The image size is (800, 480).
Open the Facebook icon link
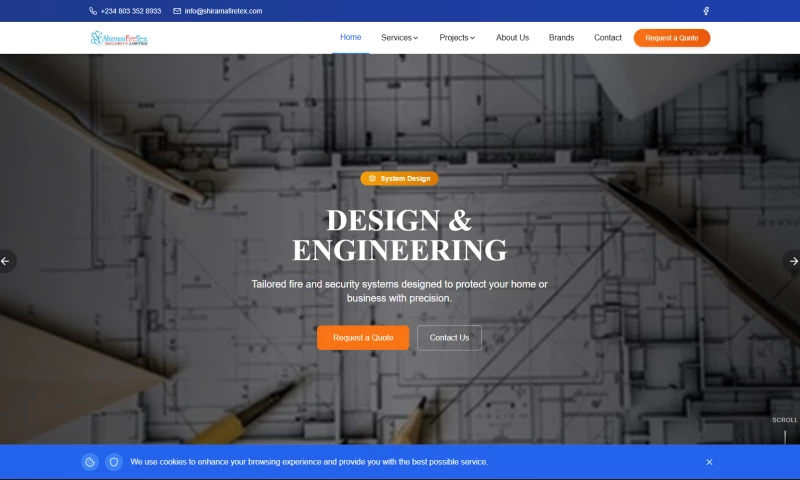click(x=706, y=11)
